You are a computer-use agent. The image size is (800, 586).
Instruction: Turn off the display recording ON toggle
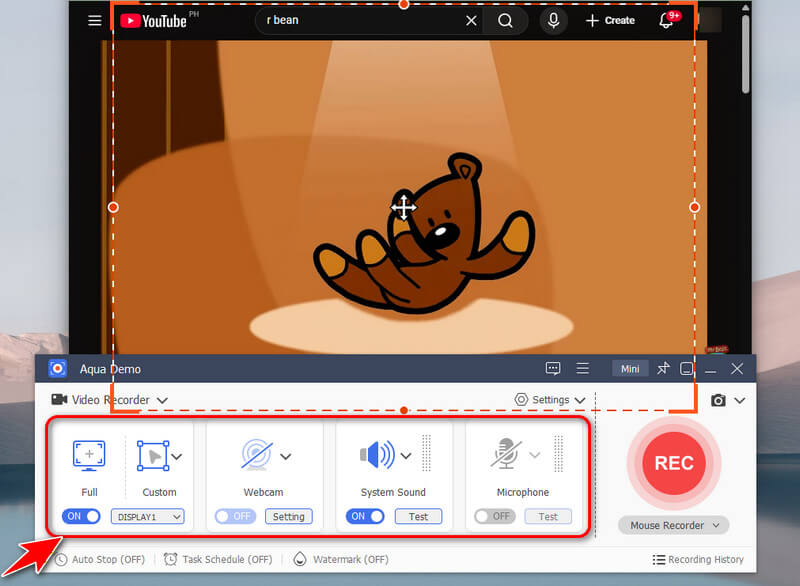point(81,516)
